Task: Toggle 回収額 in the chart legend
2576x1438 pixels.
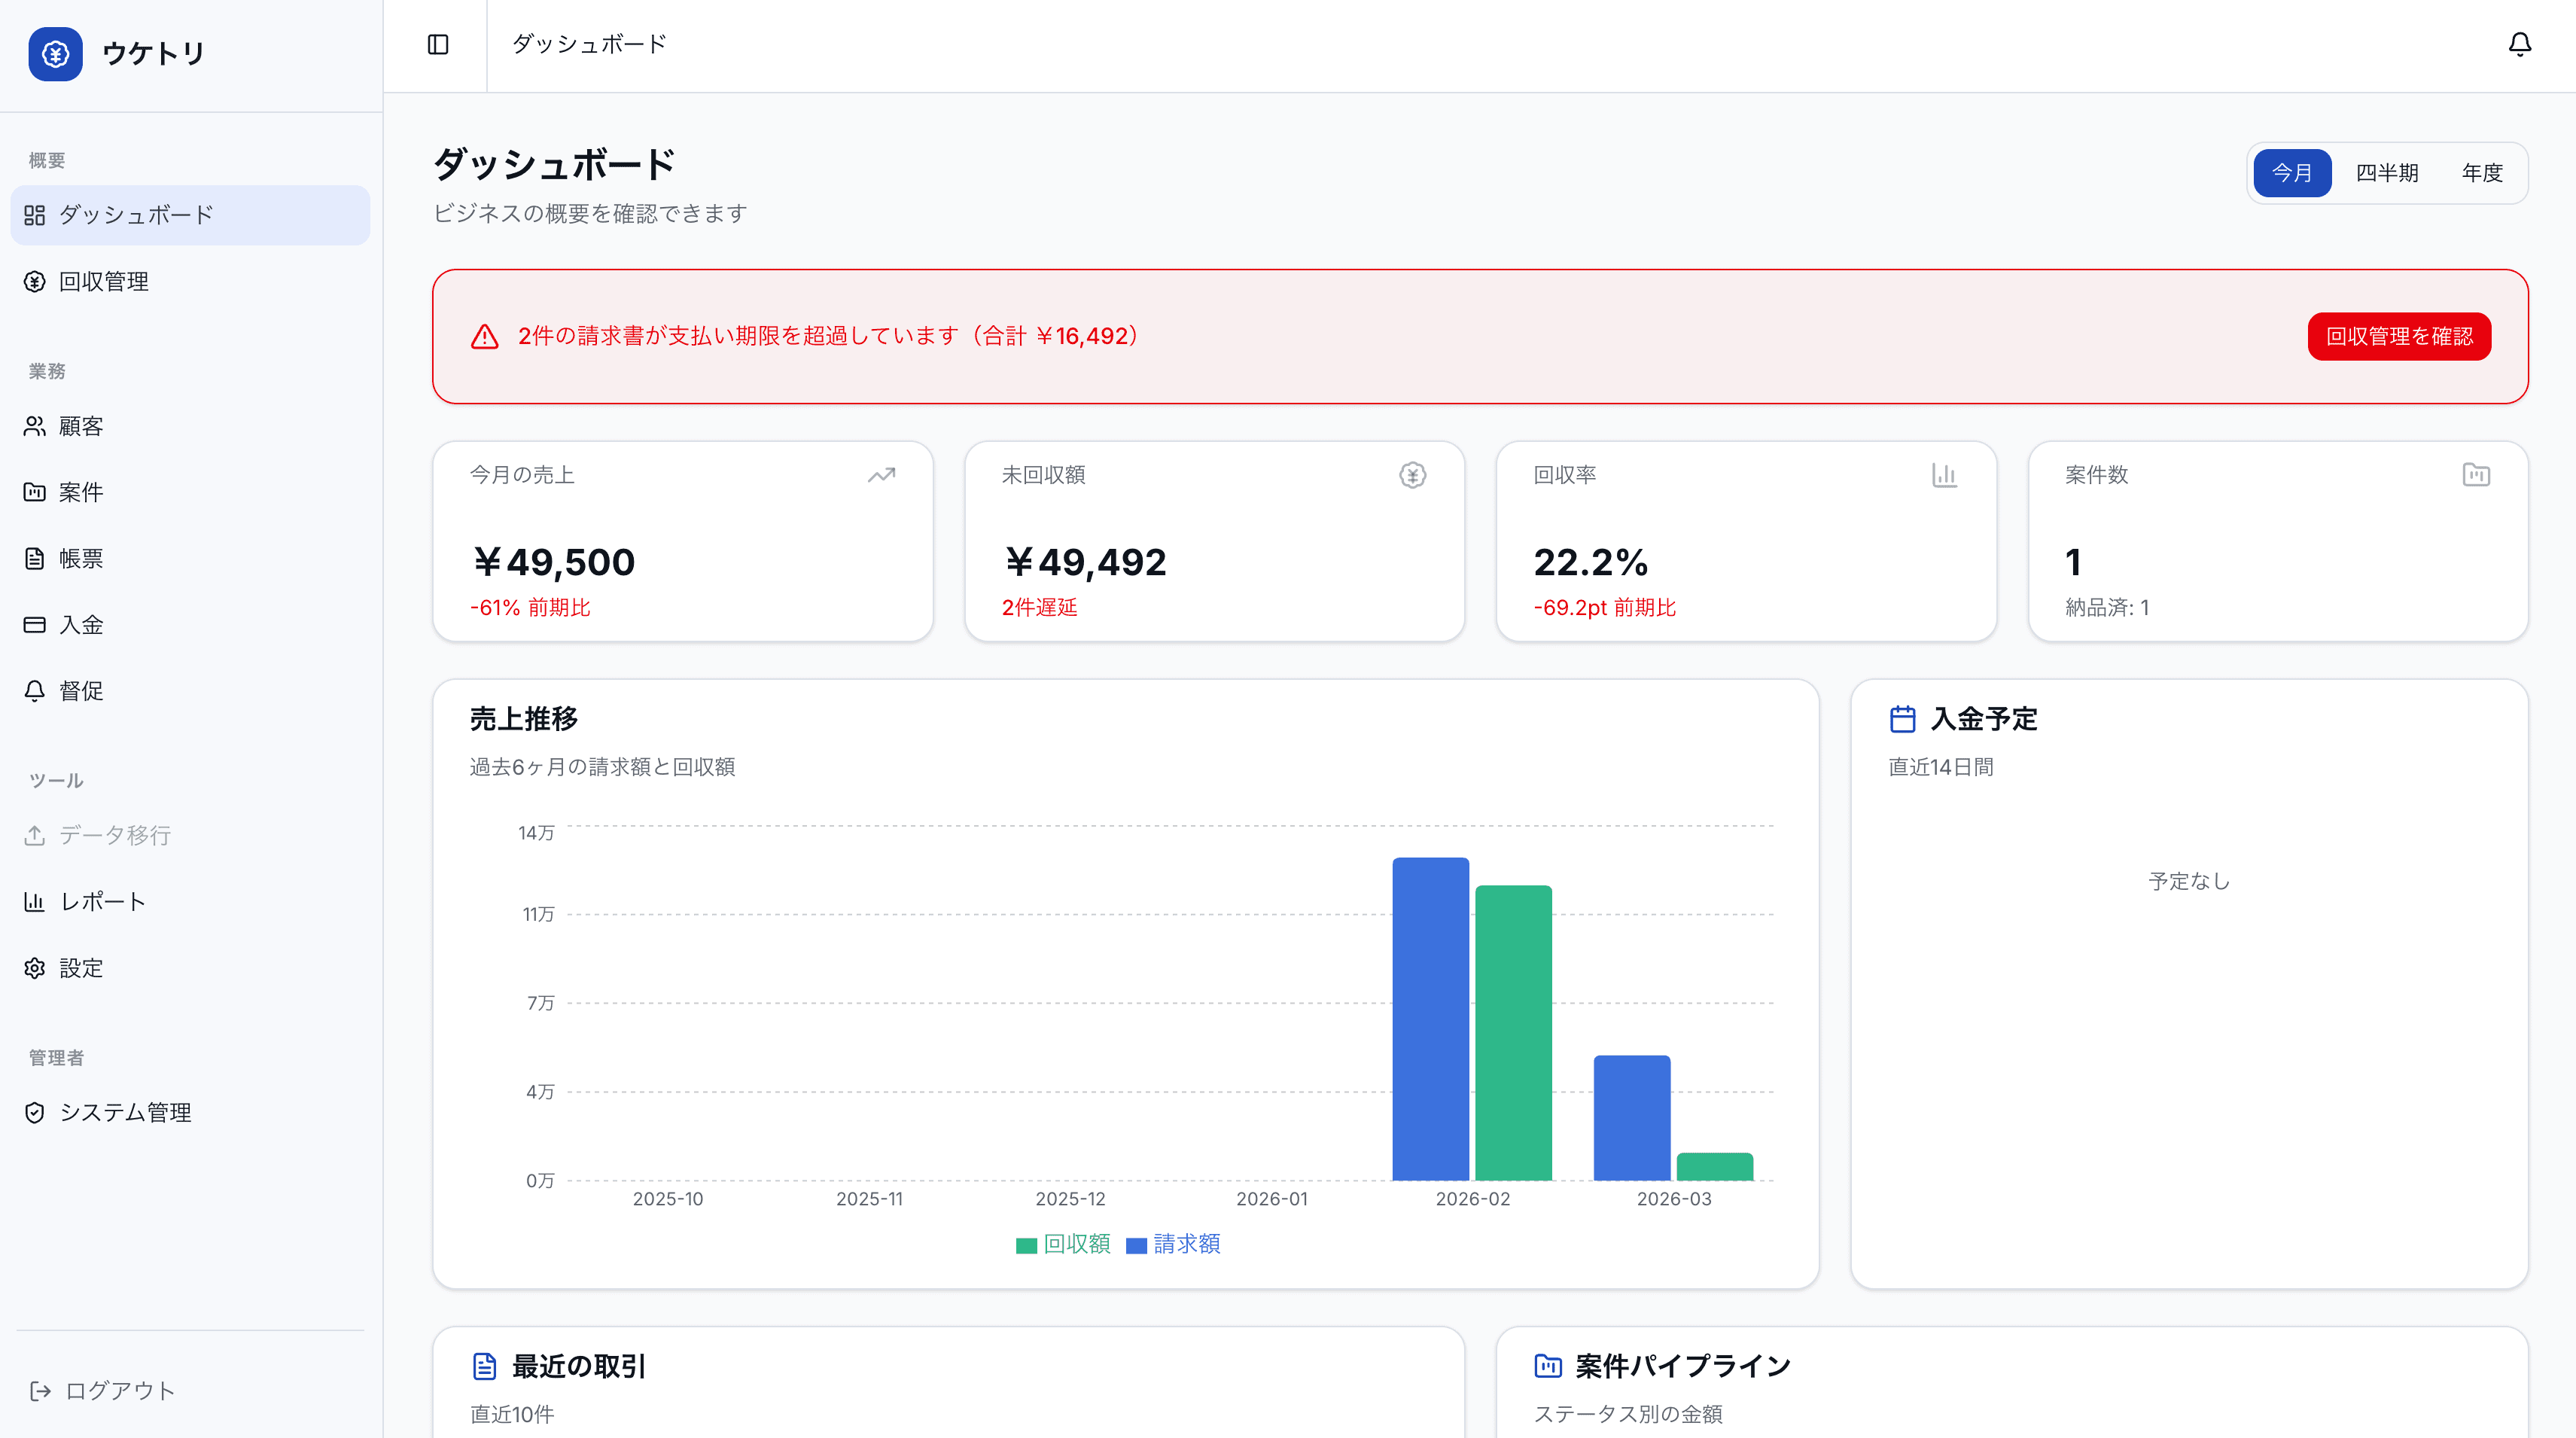Action: (x=1062, y=1244)
